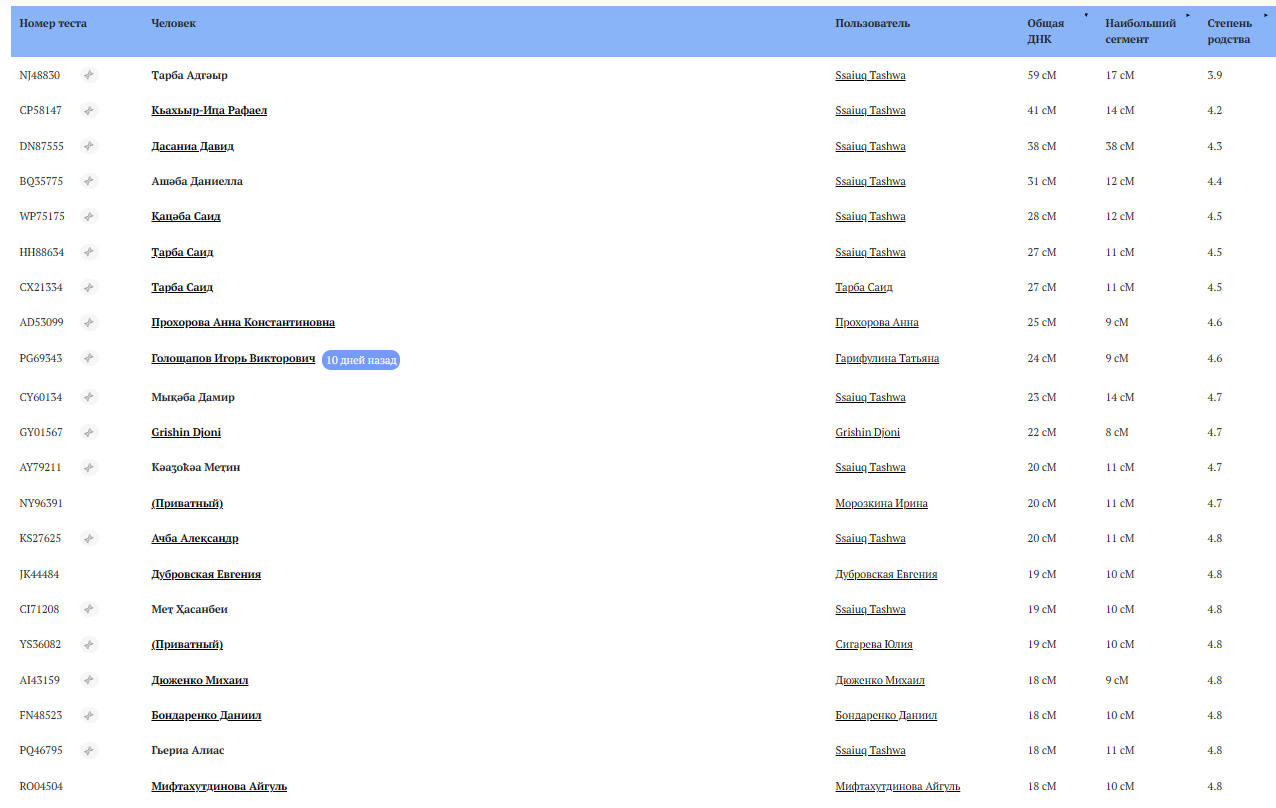The image size is (1276, 808).
Task: Open Дасаниа Давид's match page
Action: [x=192, y=146]
